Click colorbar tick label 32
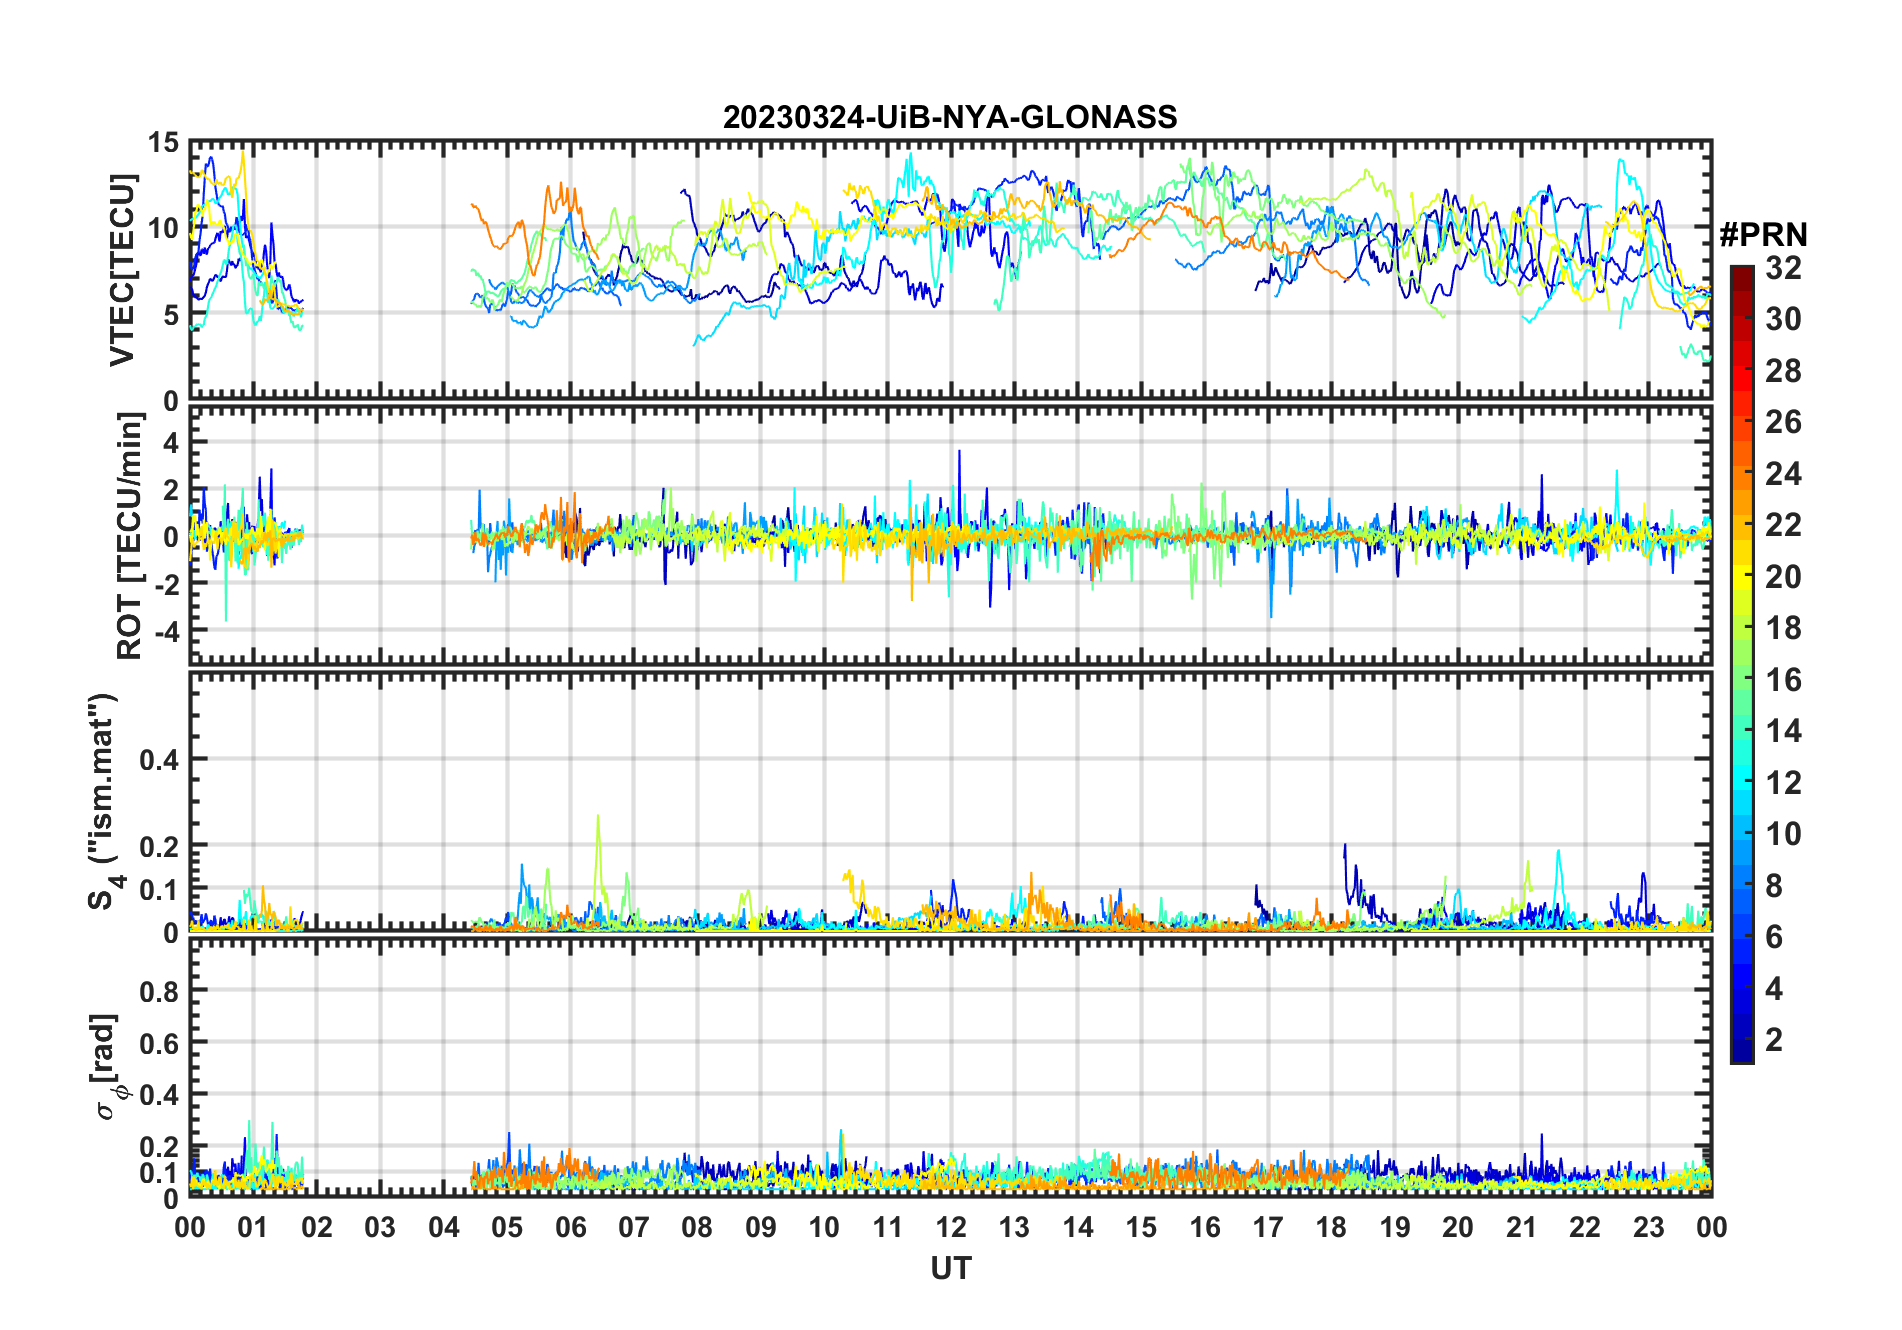This screenshot has height=1330, width=1902. pos(1783,268)
